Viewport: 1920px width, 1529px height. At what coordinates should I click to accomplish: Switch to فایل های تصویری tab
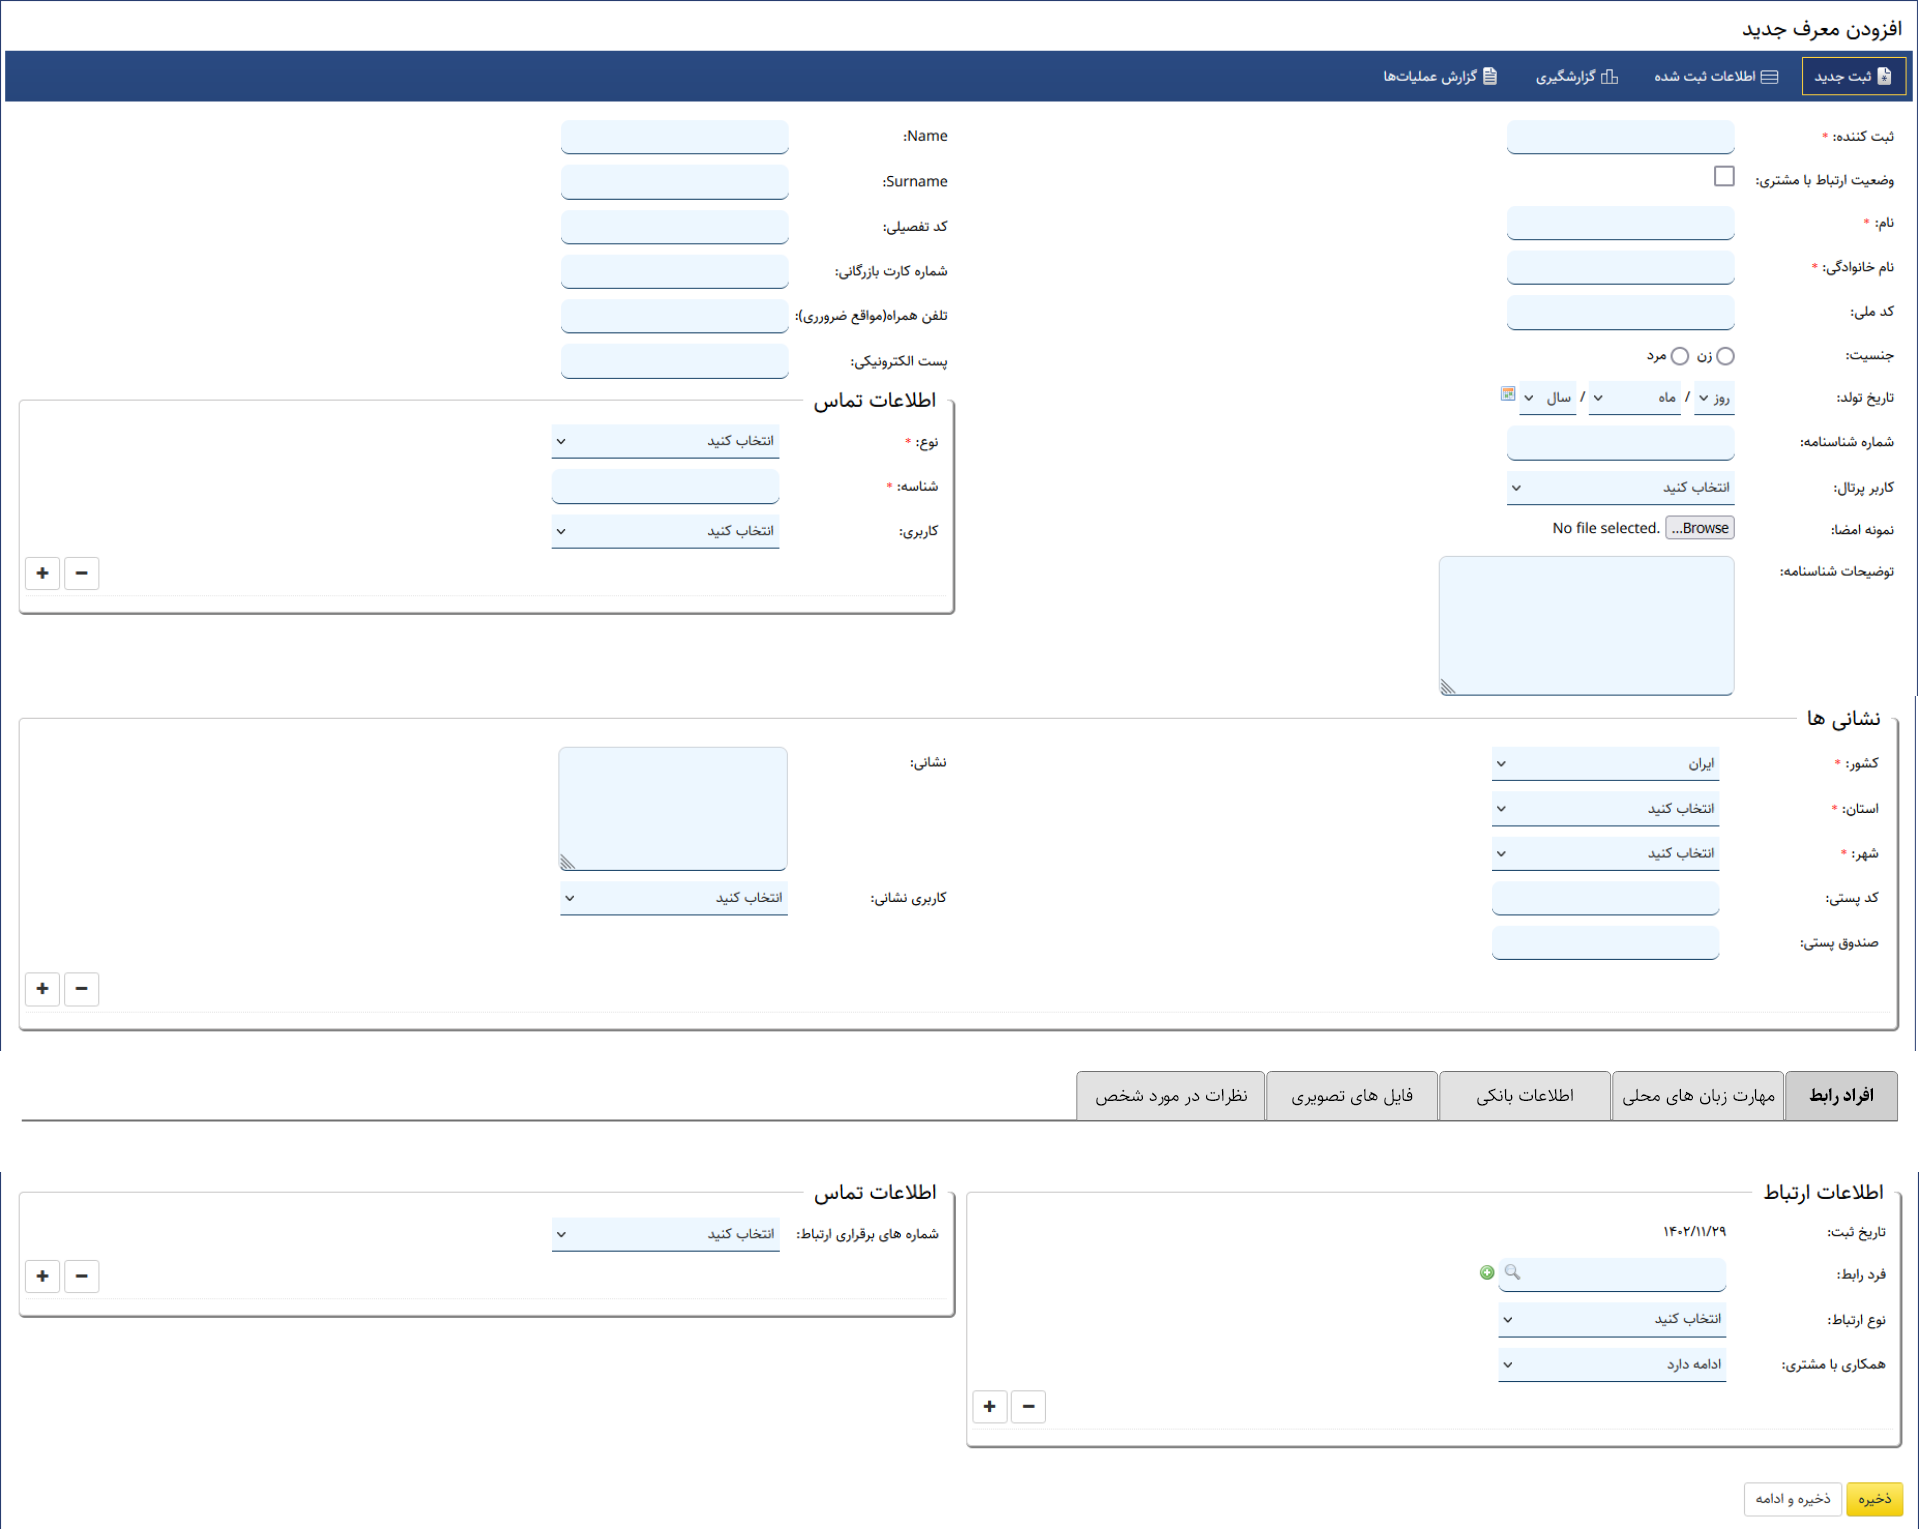coord(1352,1096)
